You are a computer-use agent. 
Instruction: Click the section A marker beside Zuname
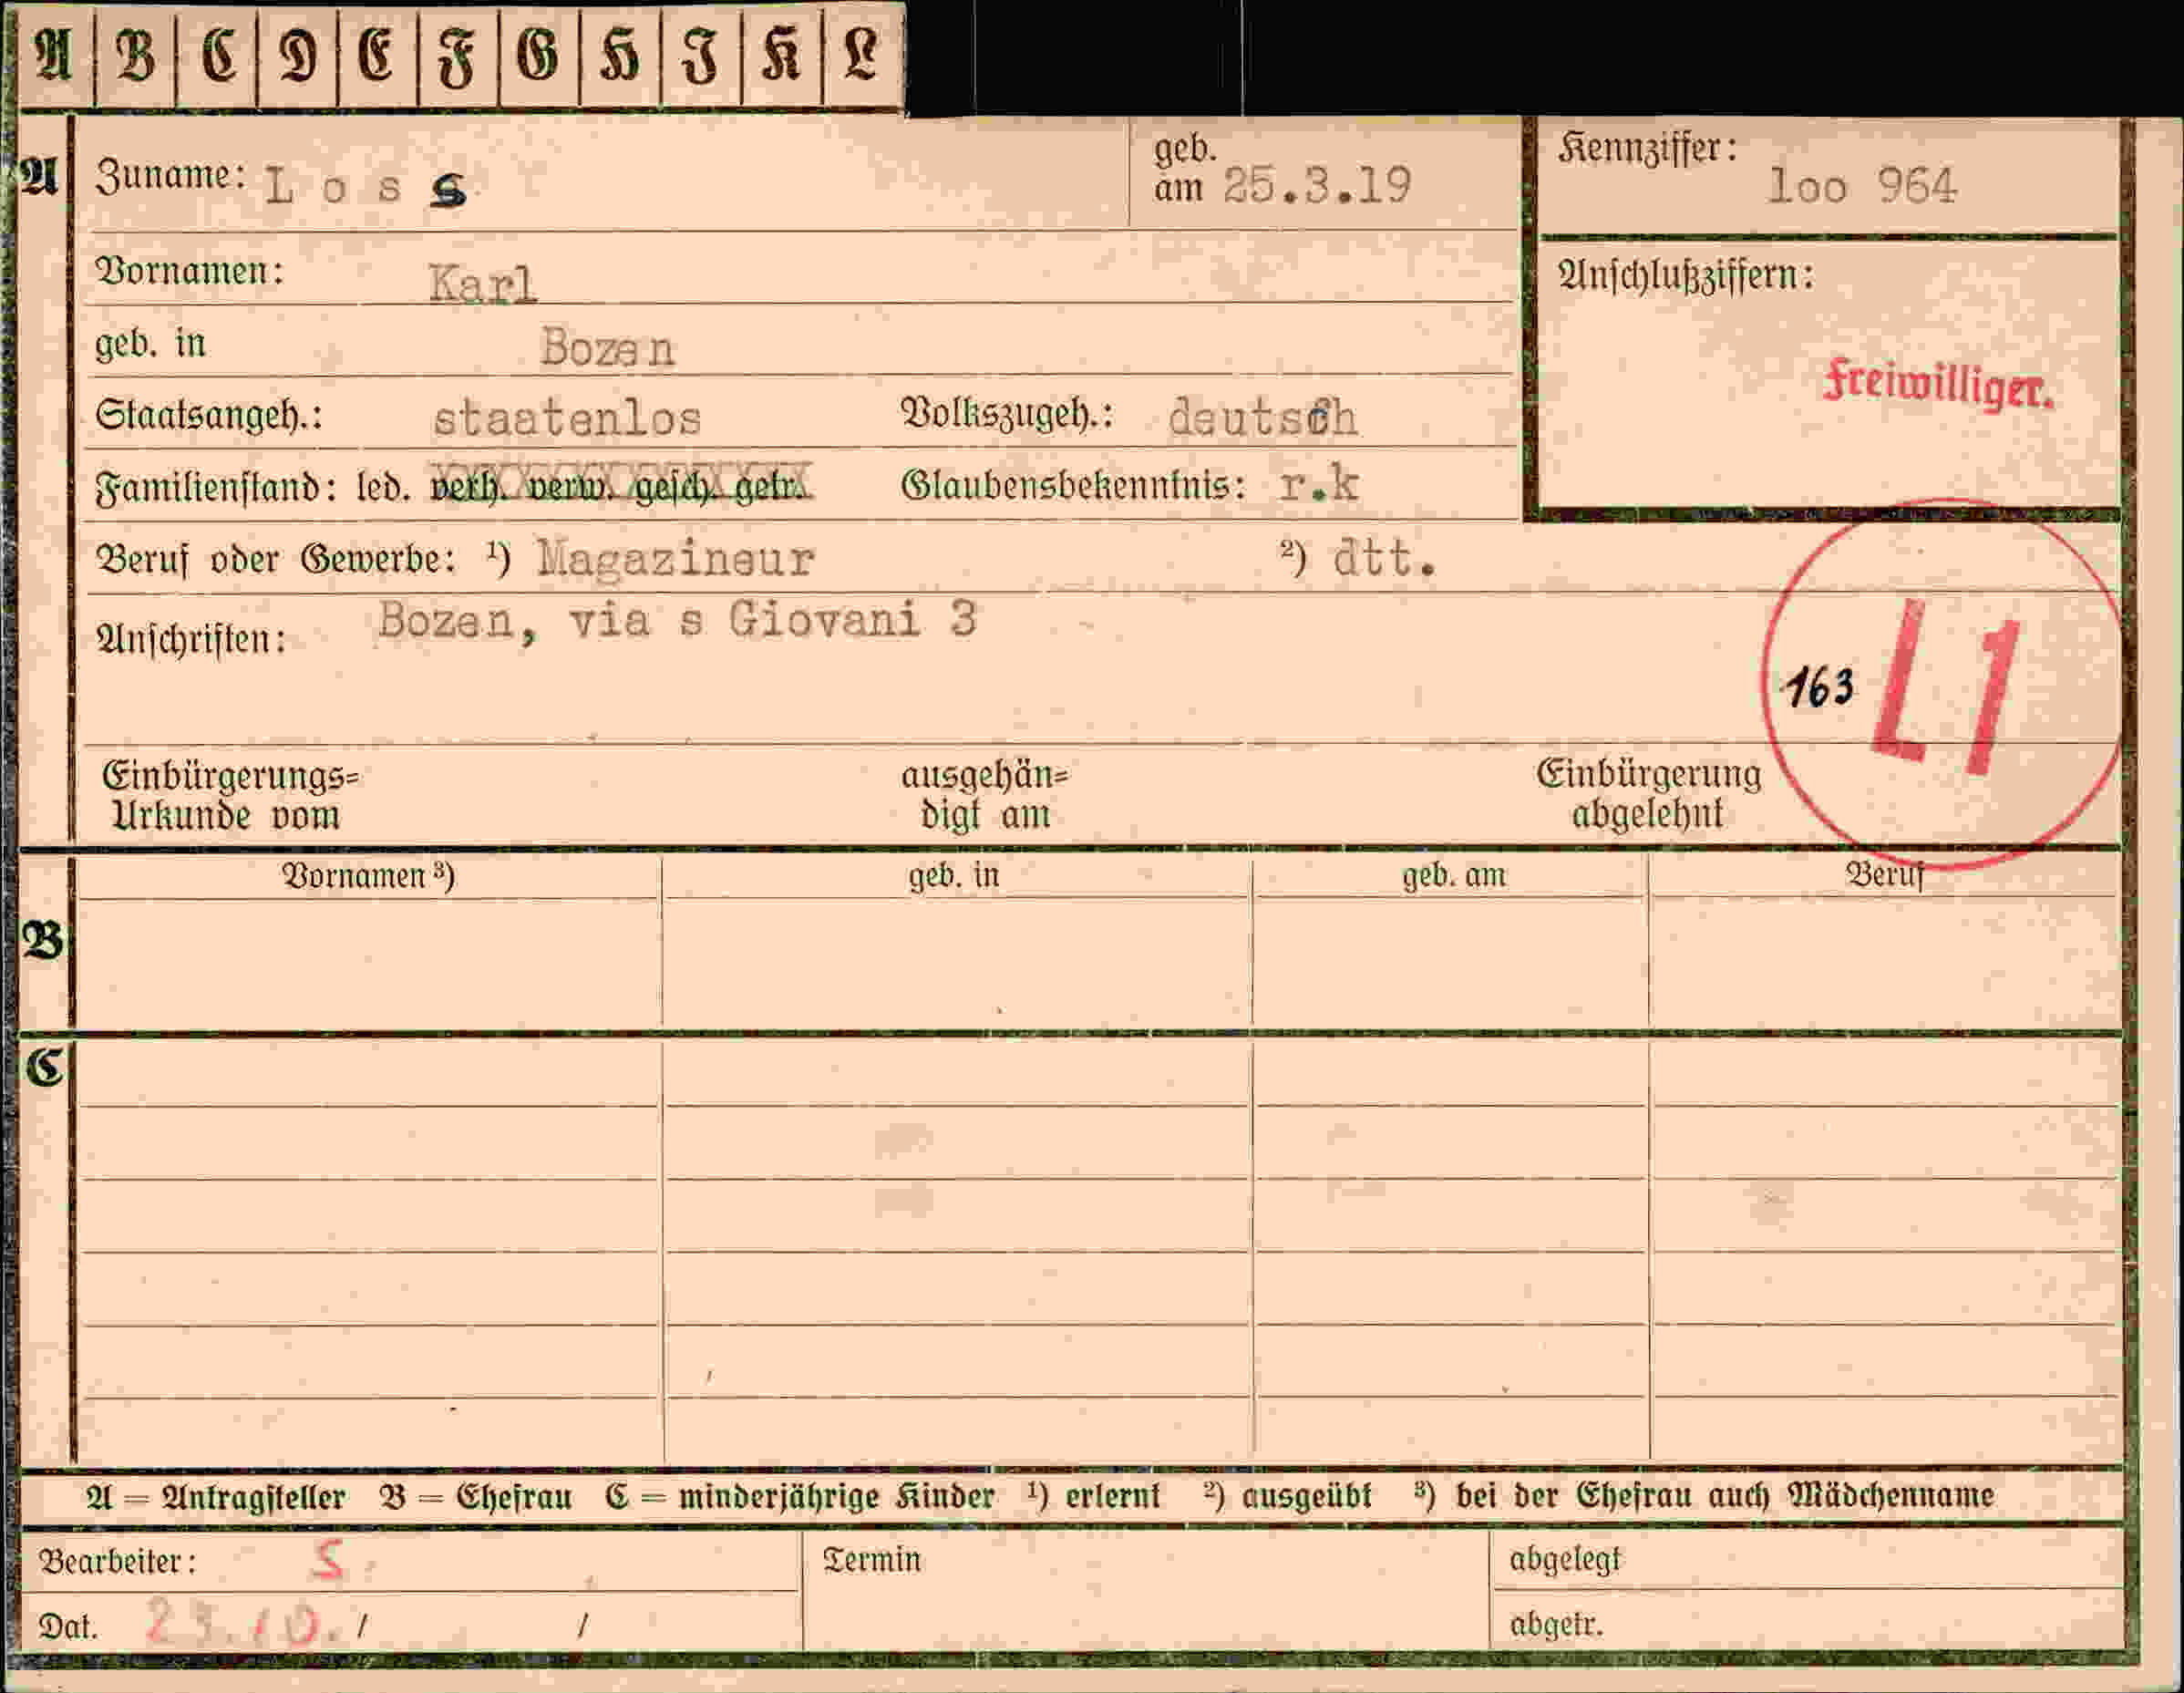click(x=39, y=178)
